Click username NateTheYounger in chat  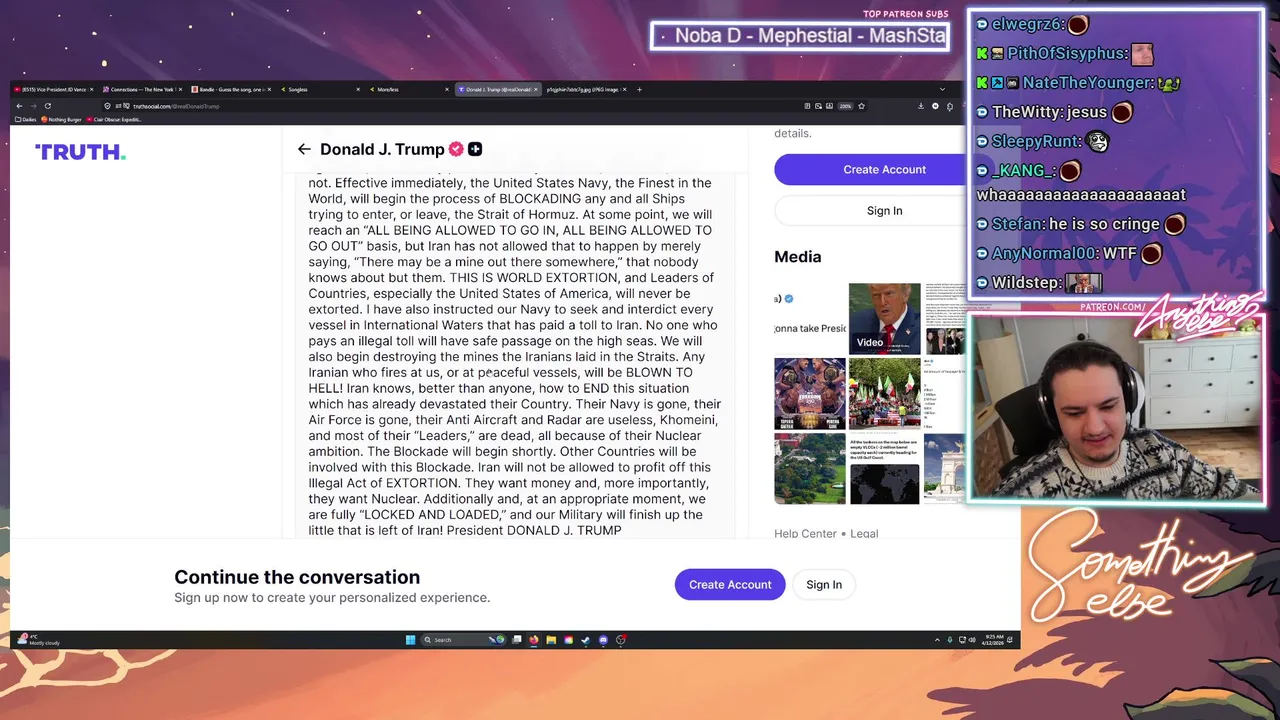pos(1087,83)
